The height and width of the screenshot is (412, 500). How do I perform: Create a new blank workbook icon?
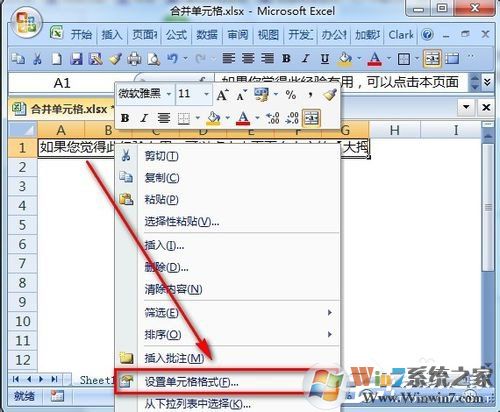click(57, 59)
